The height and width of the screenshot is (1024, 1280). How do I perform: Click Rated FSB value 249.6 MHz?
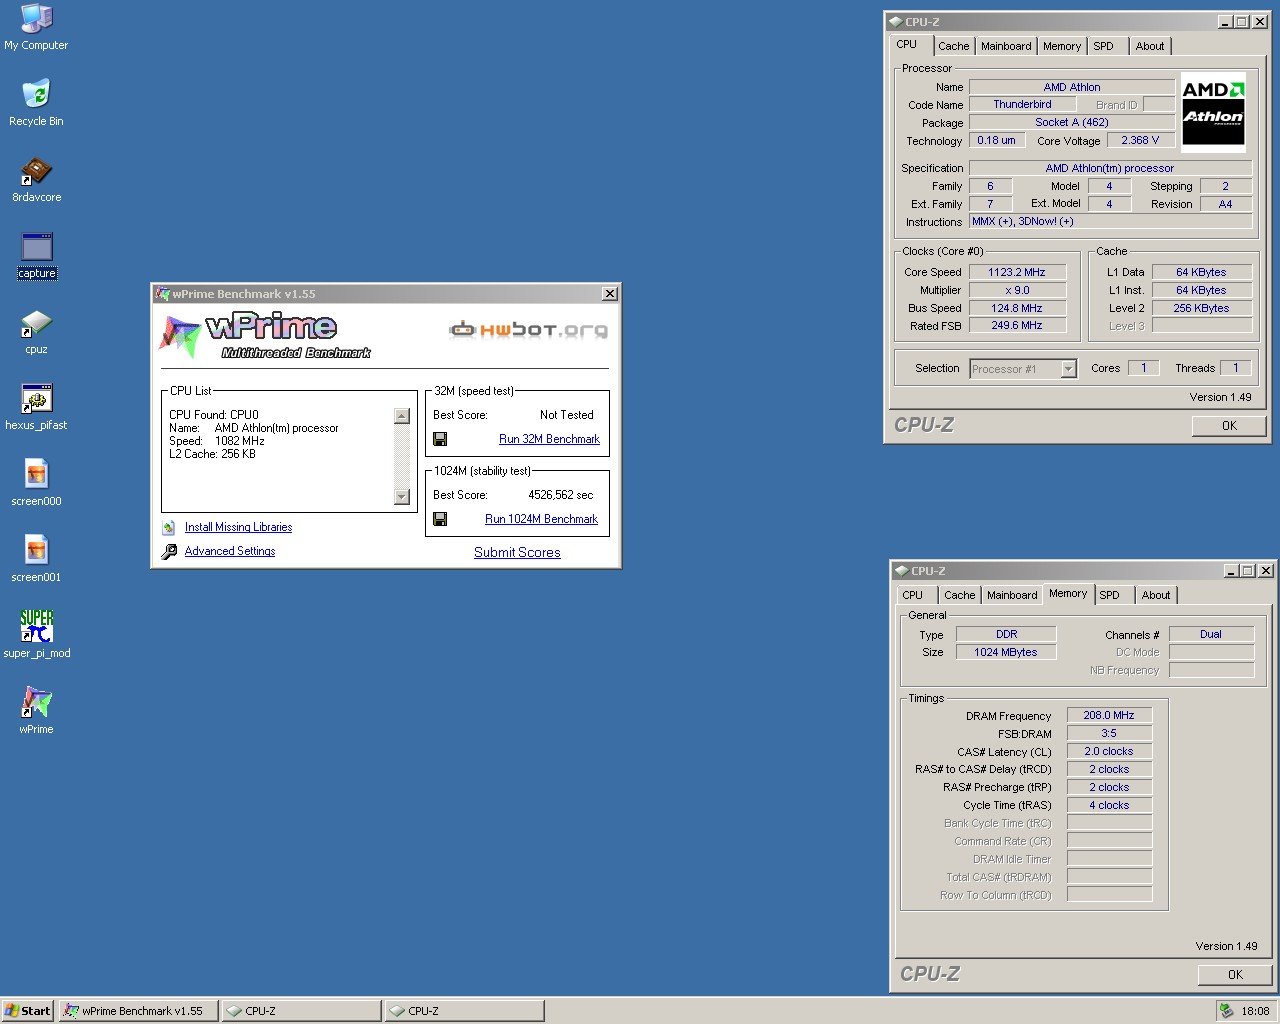[1017, 326]
